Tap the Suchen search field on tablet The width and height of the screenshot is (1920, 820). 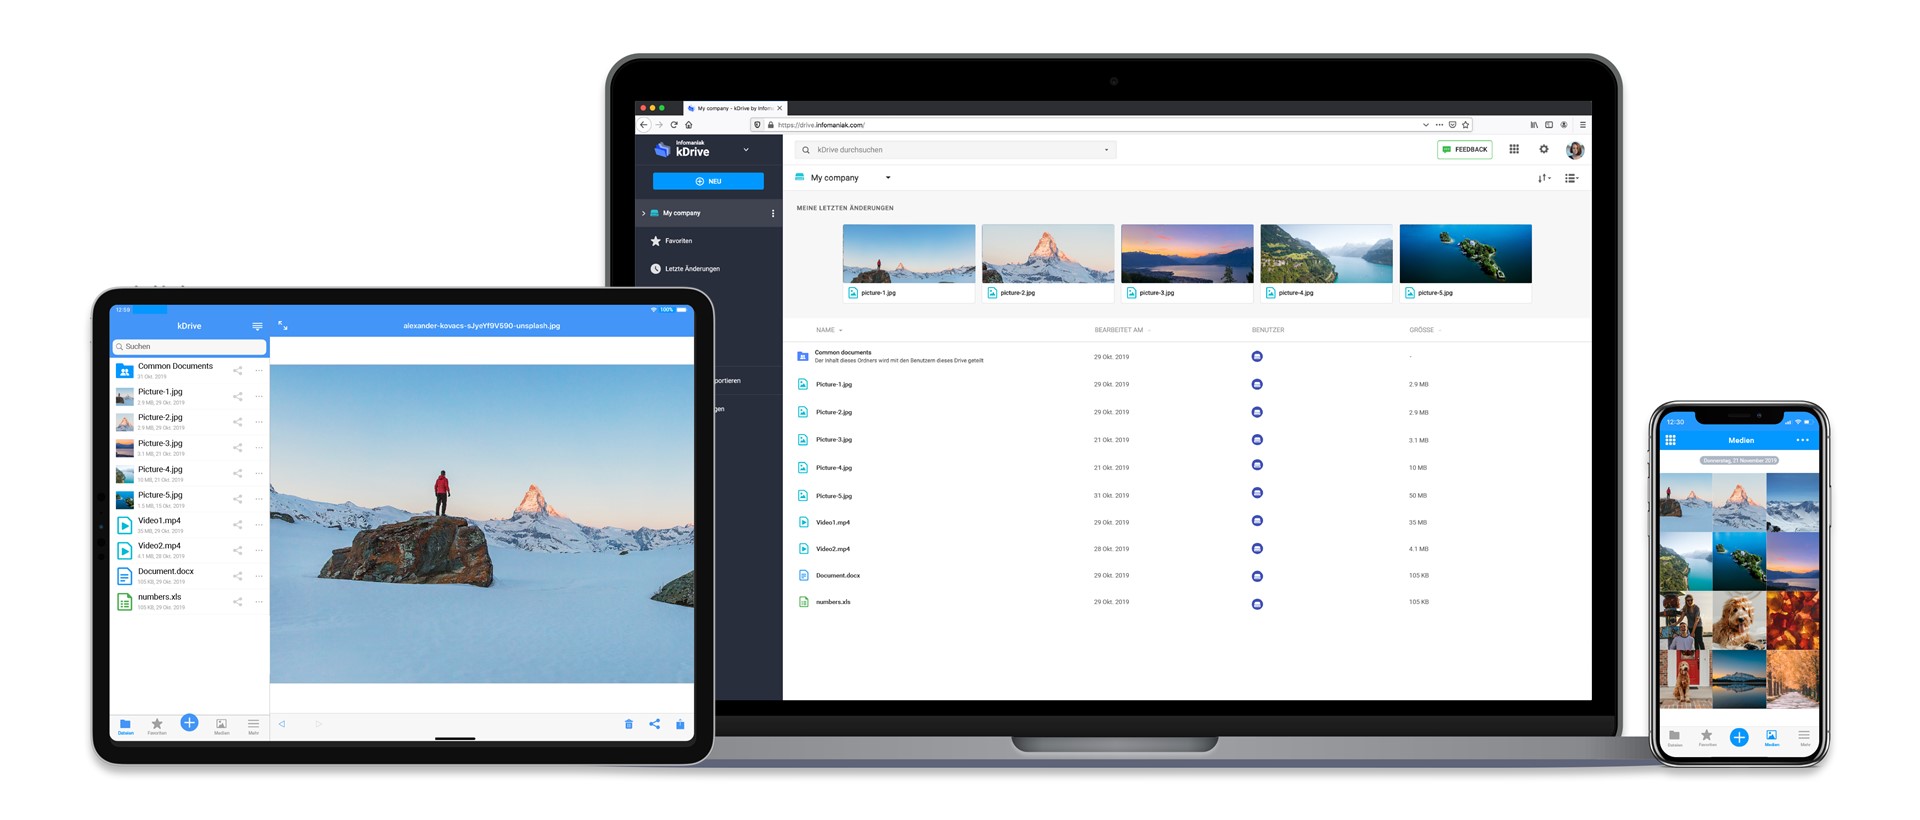(x=190, y=346)
